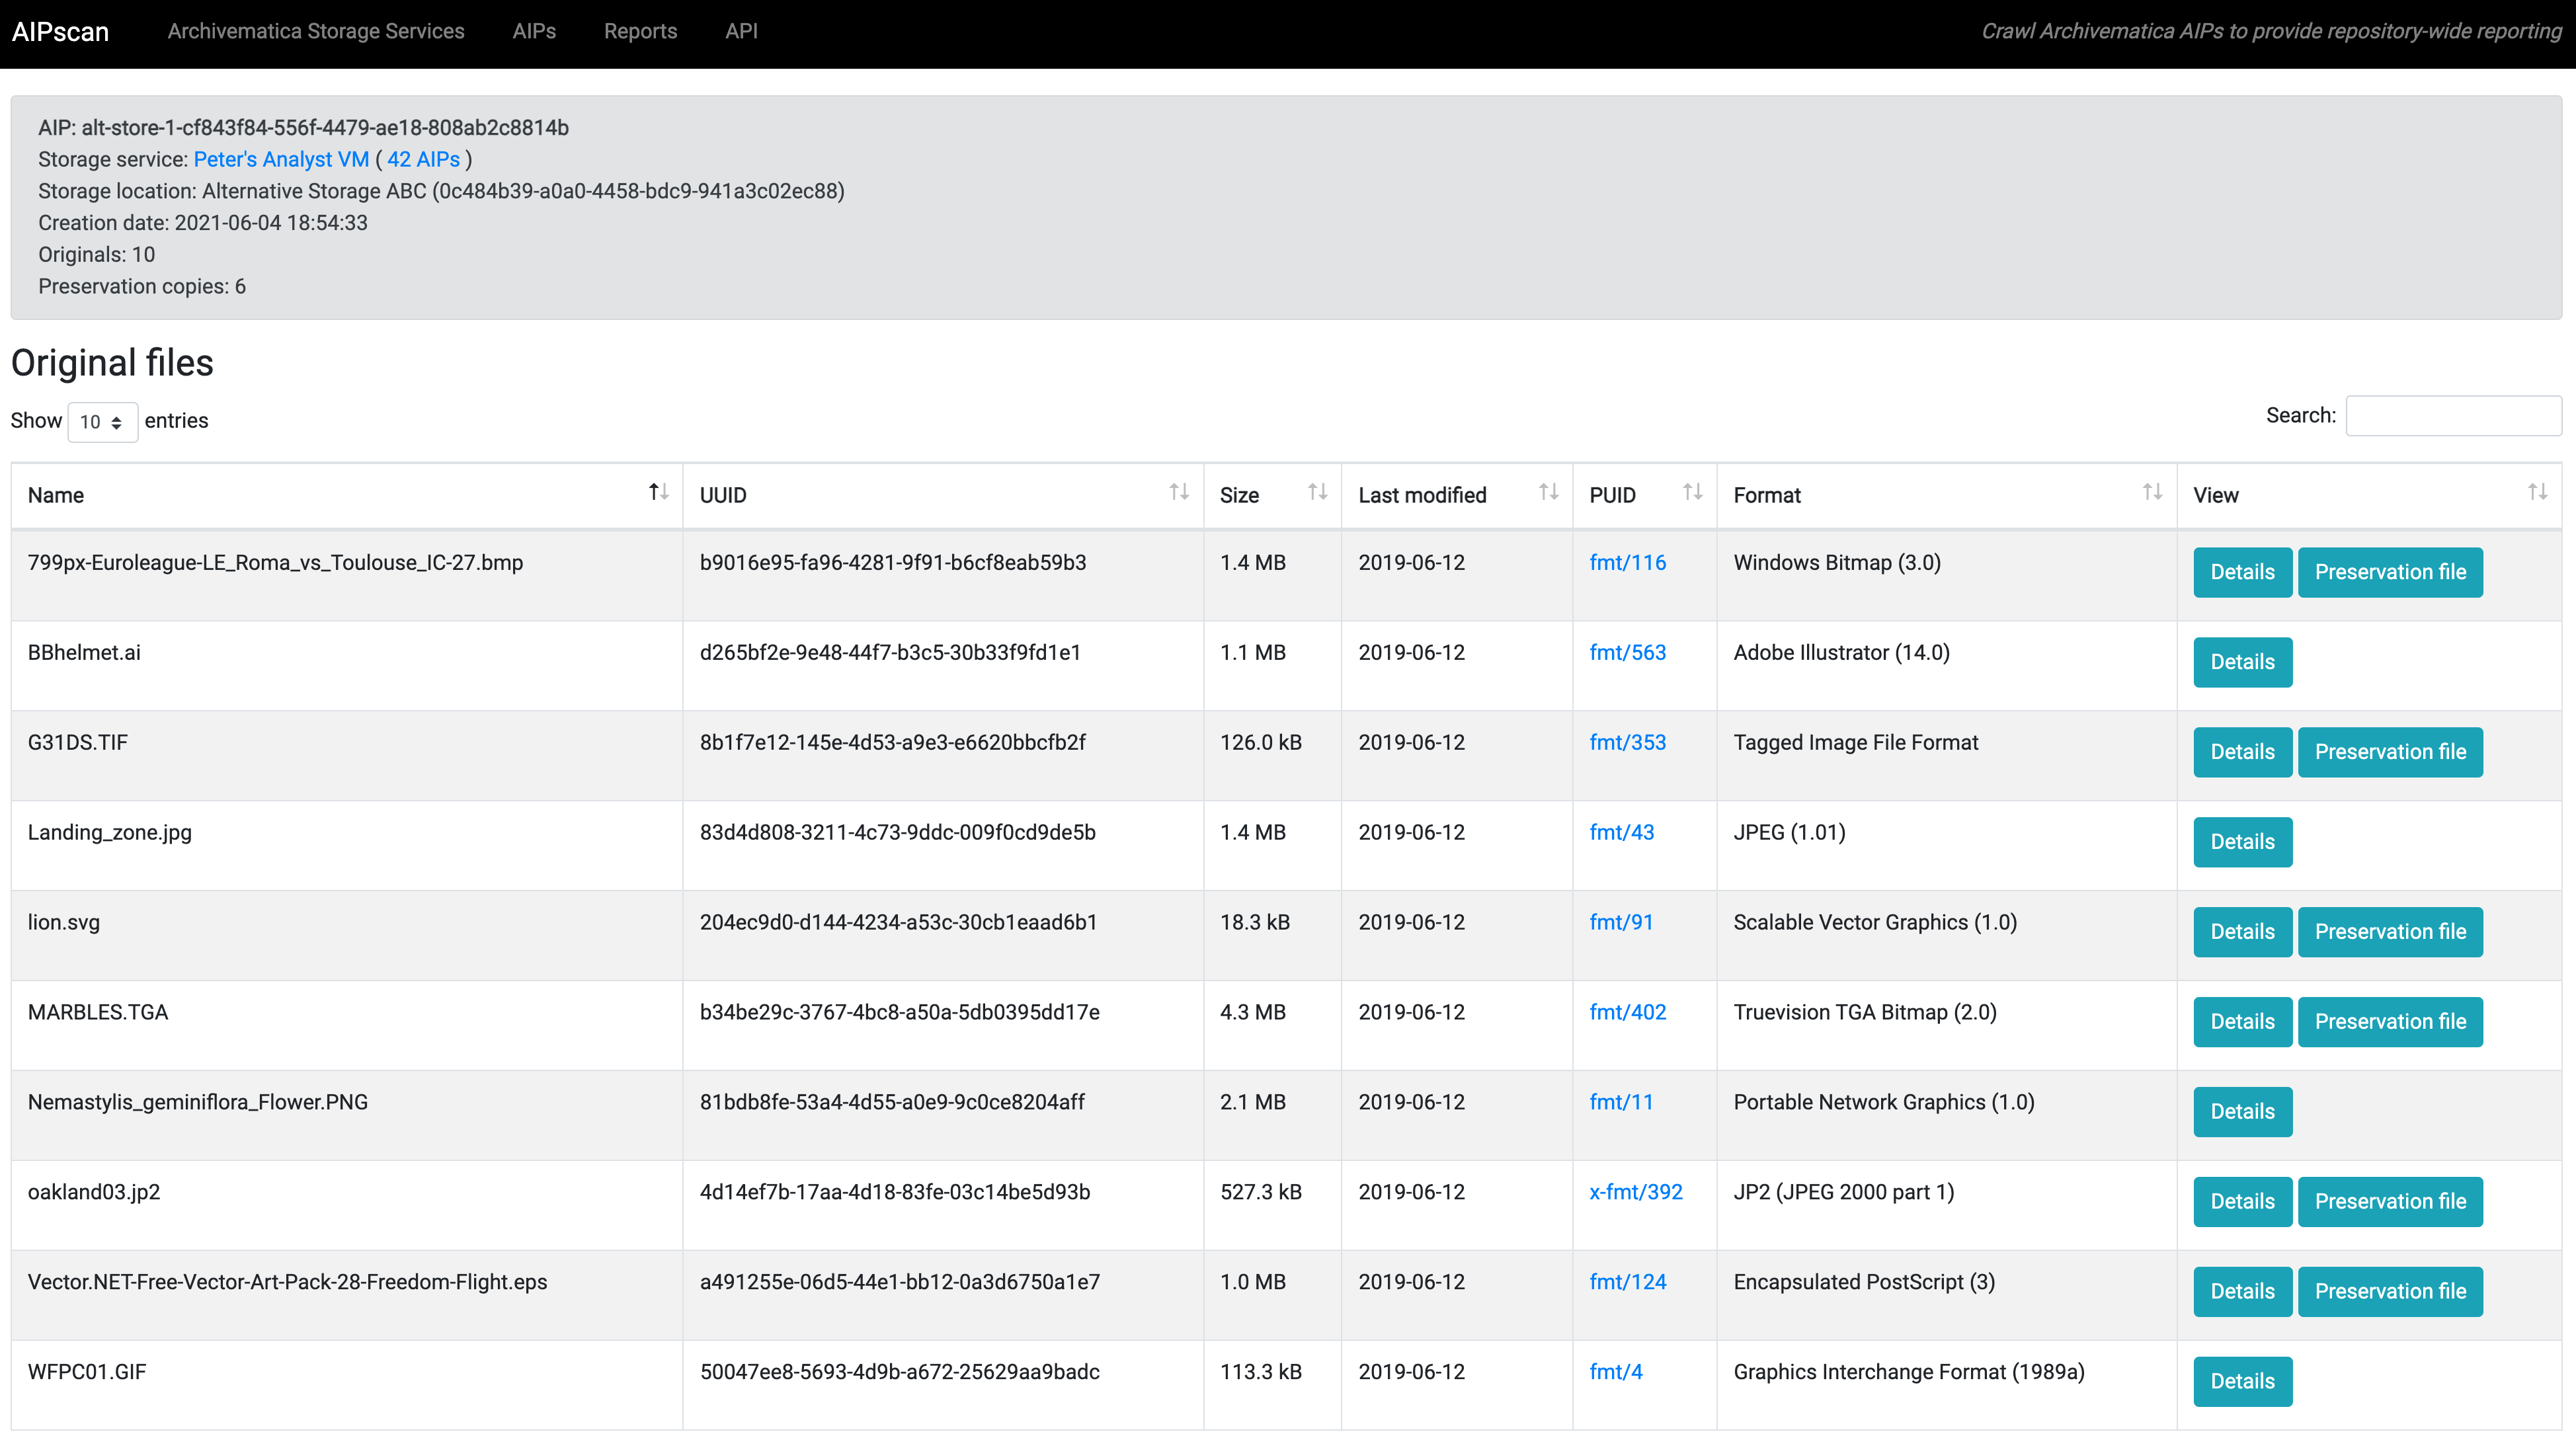Click inside the Search input field

click(x=2452, y=415)
